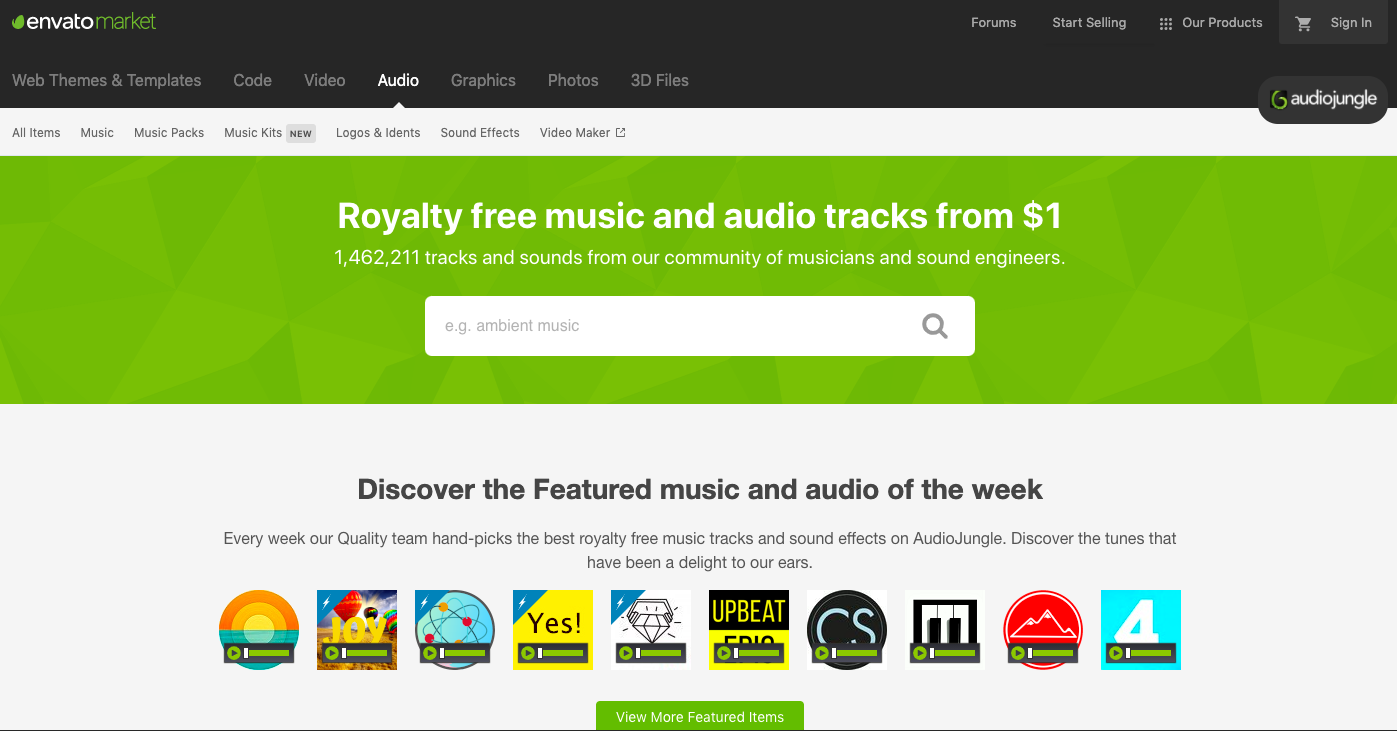The width and height of the screenshot is (1397, 731).
Task: Click the Sign In button
Action: [x=1351, y=23]
